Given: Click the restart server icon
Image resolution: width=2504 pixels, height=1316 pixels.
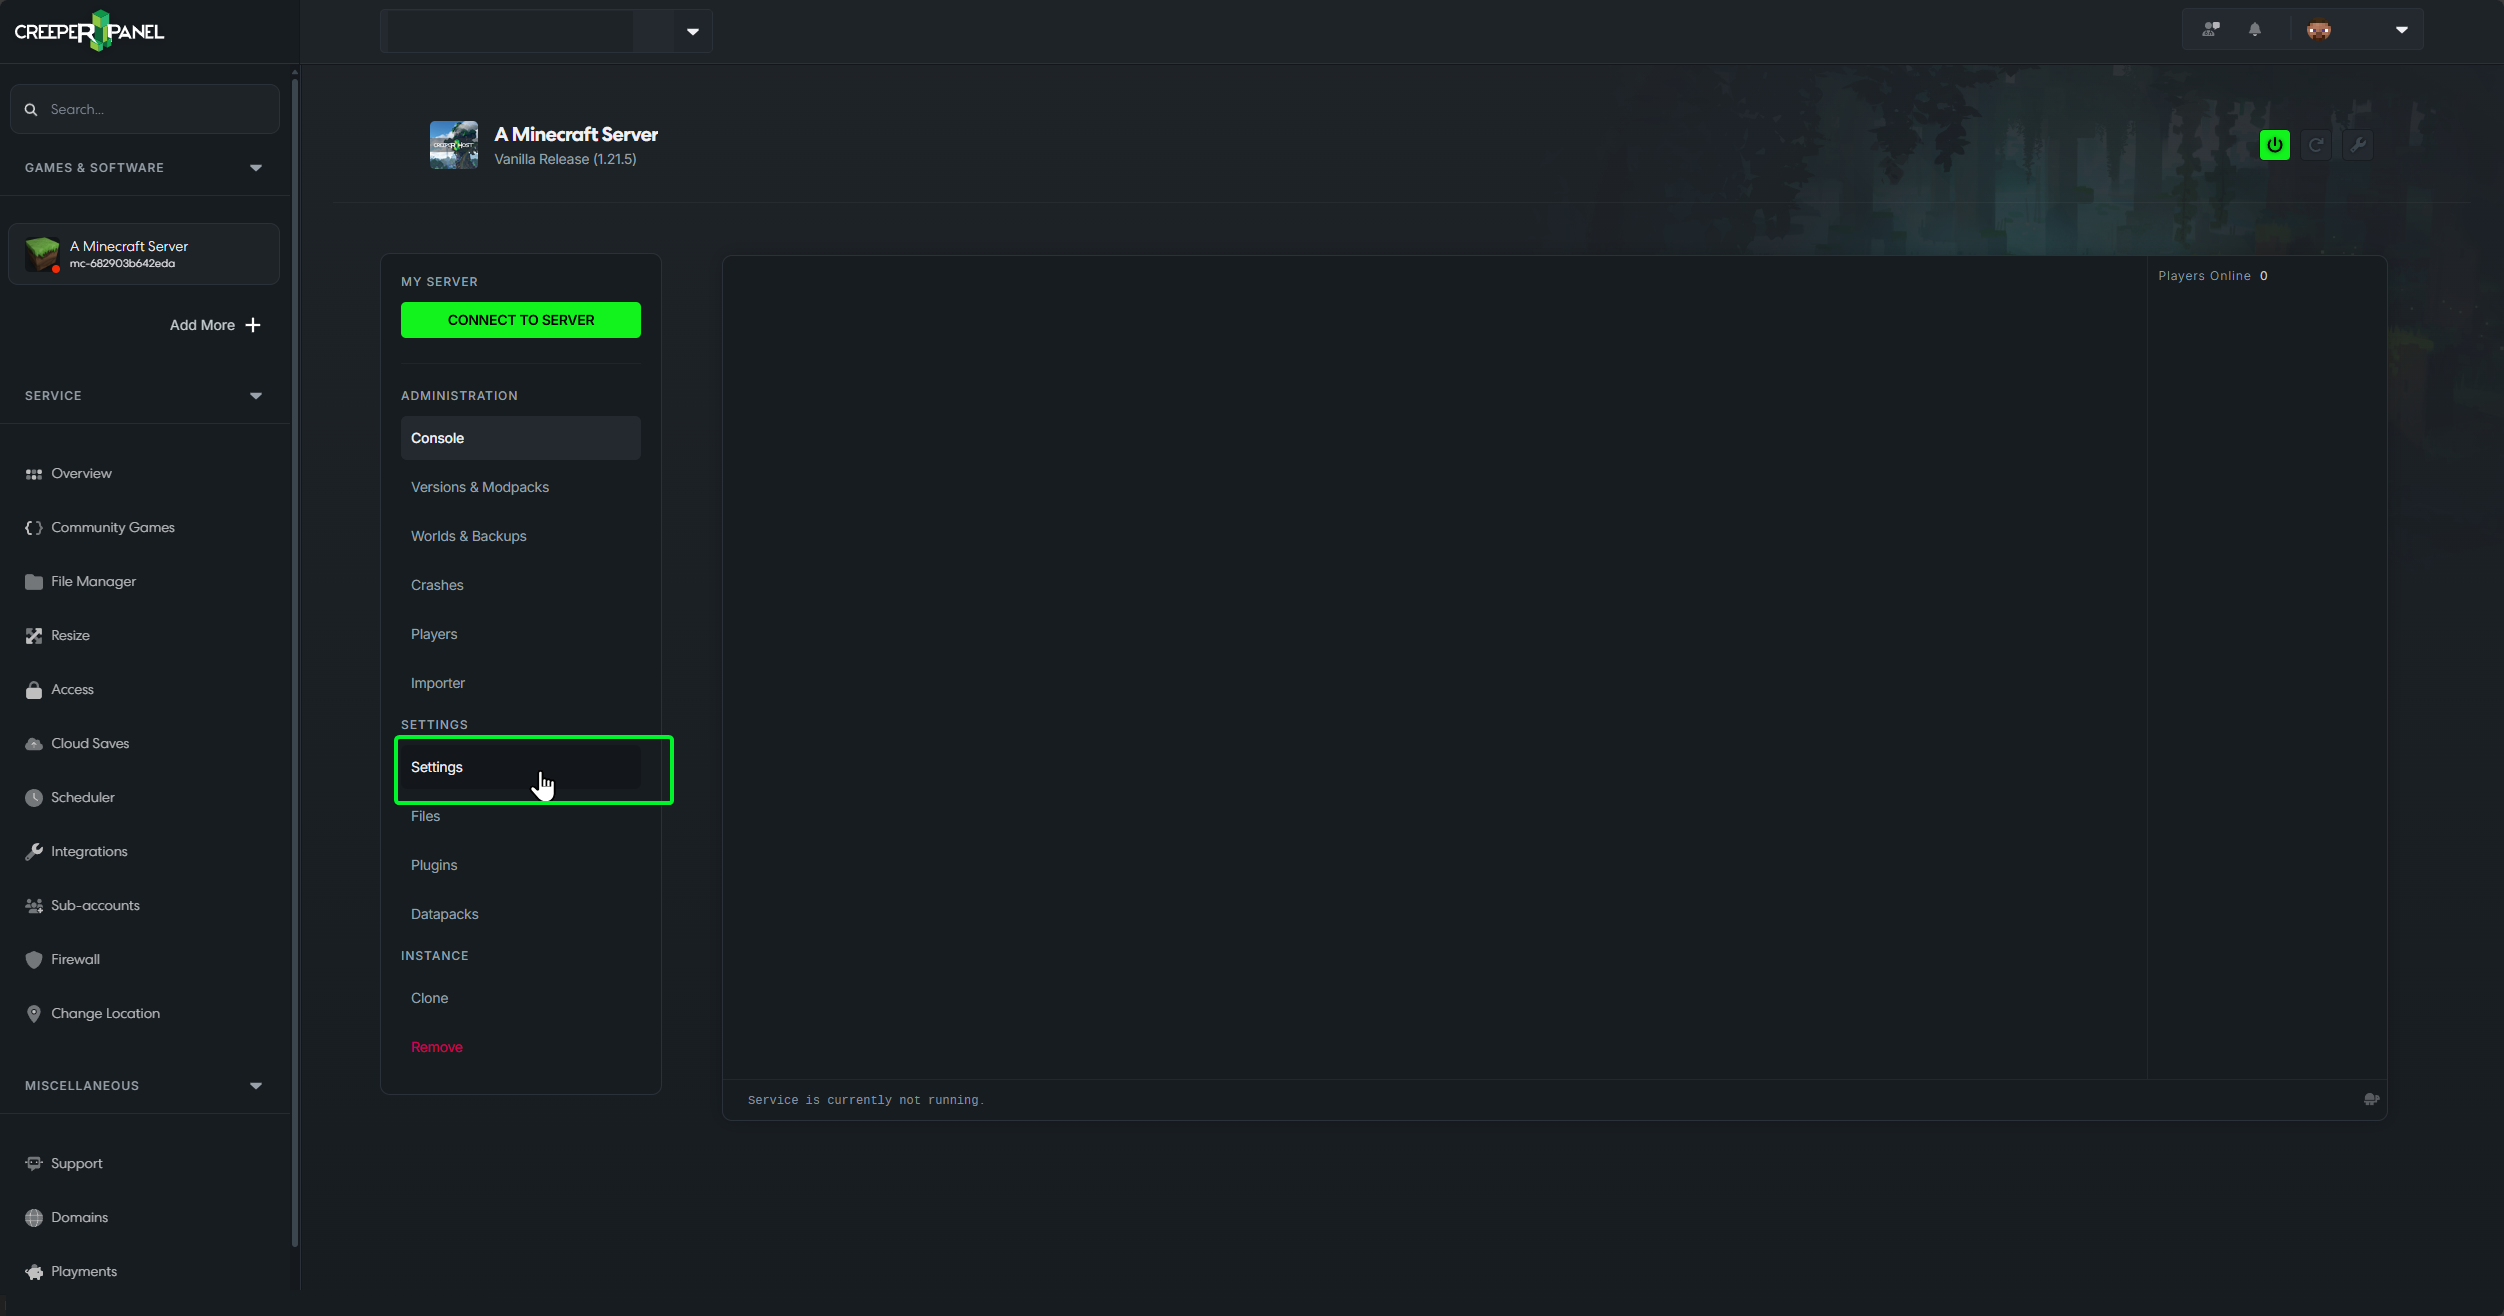Looking at the screenshot, I should coord(2316,144).
